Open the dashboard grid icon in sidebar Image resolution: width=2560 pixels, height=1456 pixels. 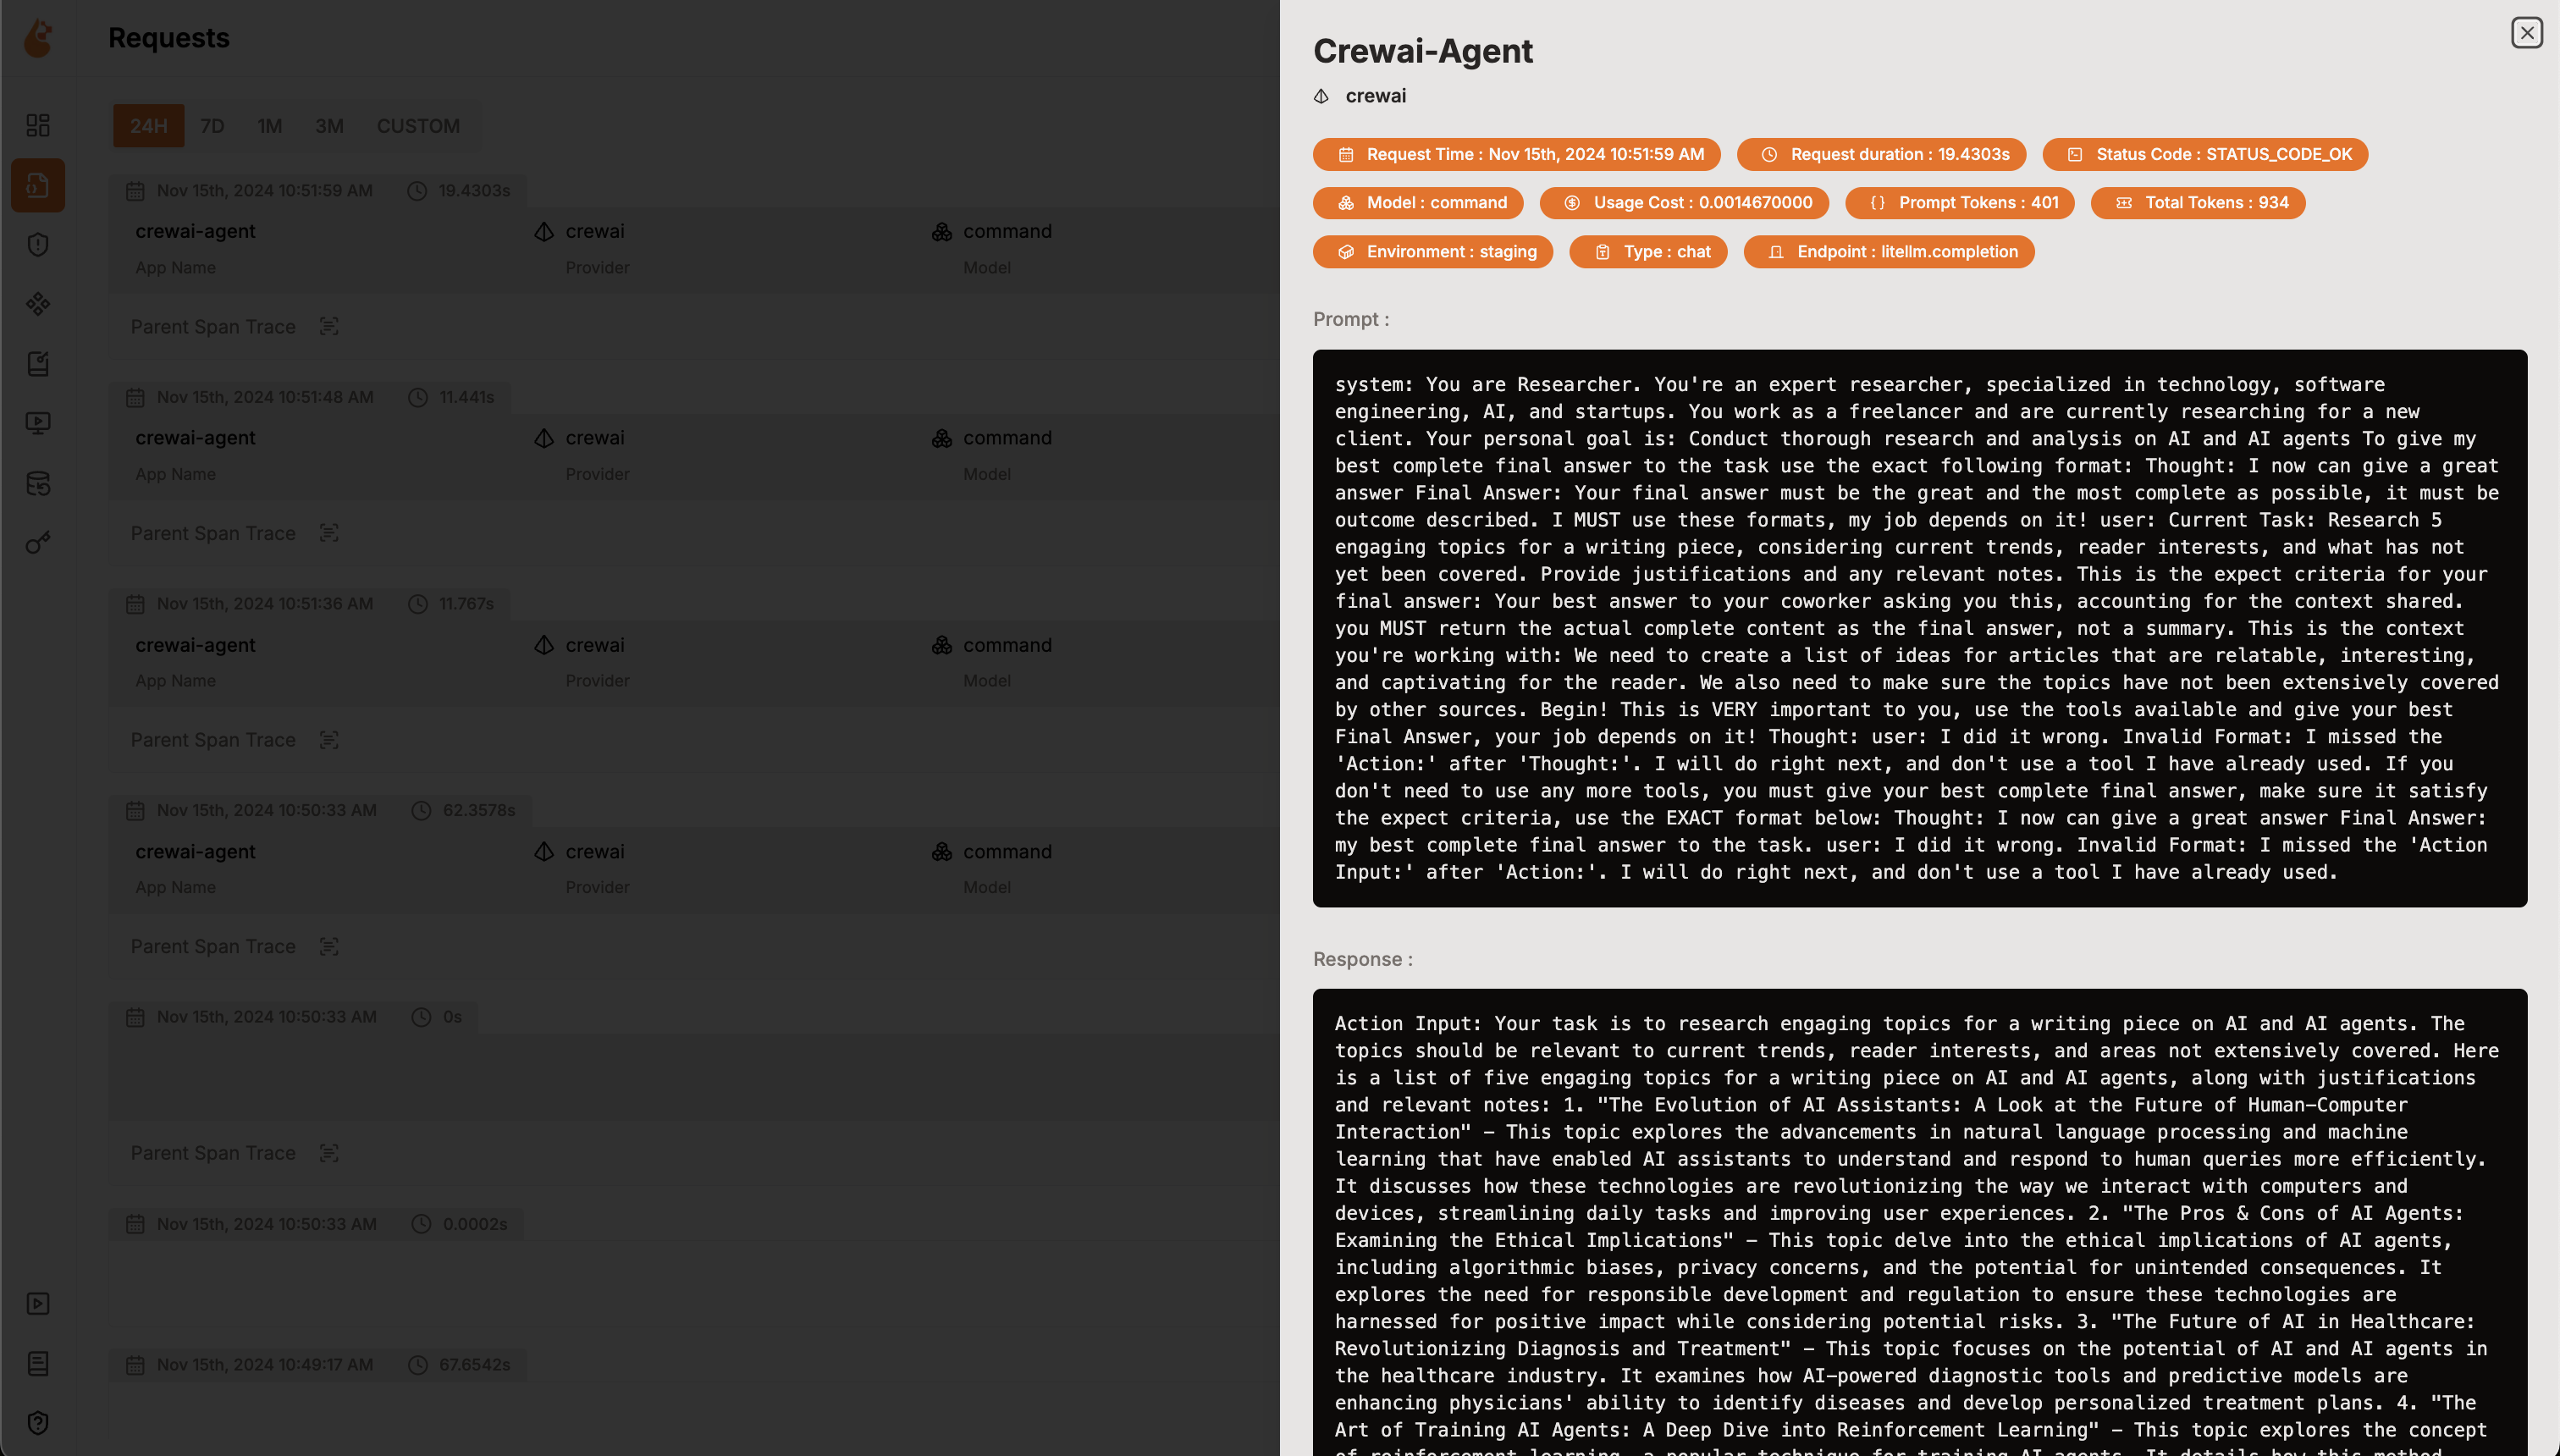pyautogui.click(x=38, y=125)
